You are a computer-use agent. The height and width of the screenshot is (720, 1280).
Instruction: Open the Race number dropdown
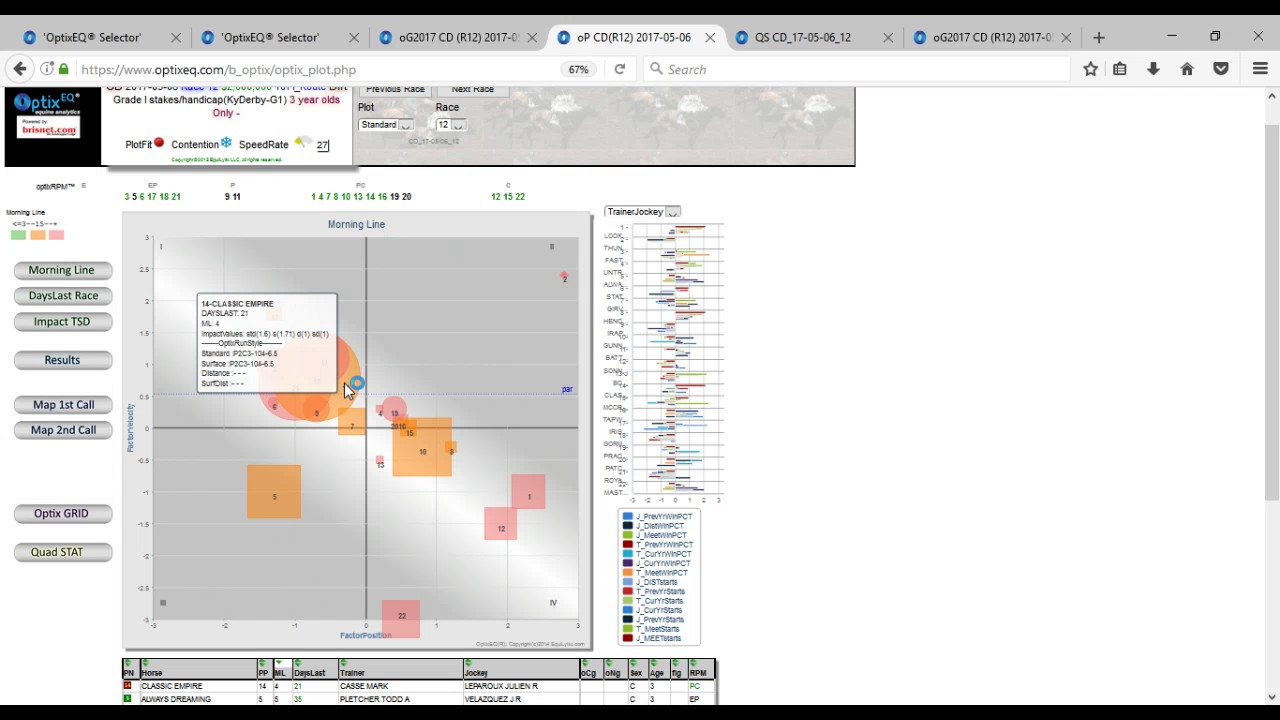tap(451, 125)
